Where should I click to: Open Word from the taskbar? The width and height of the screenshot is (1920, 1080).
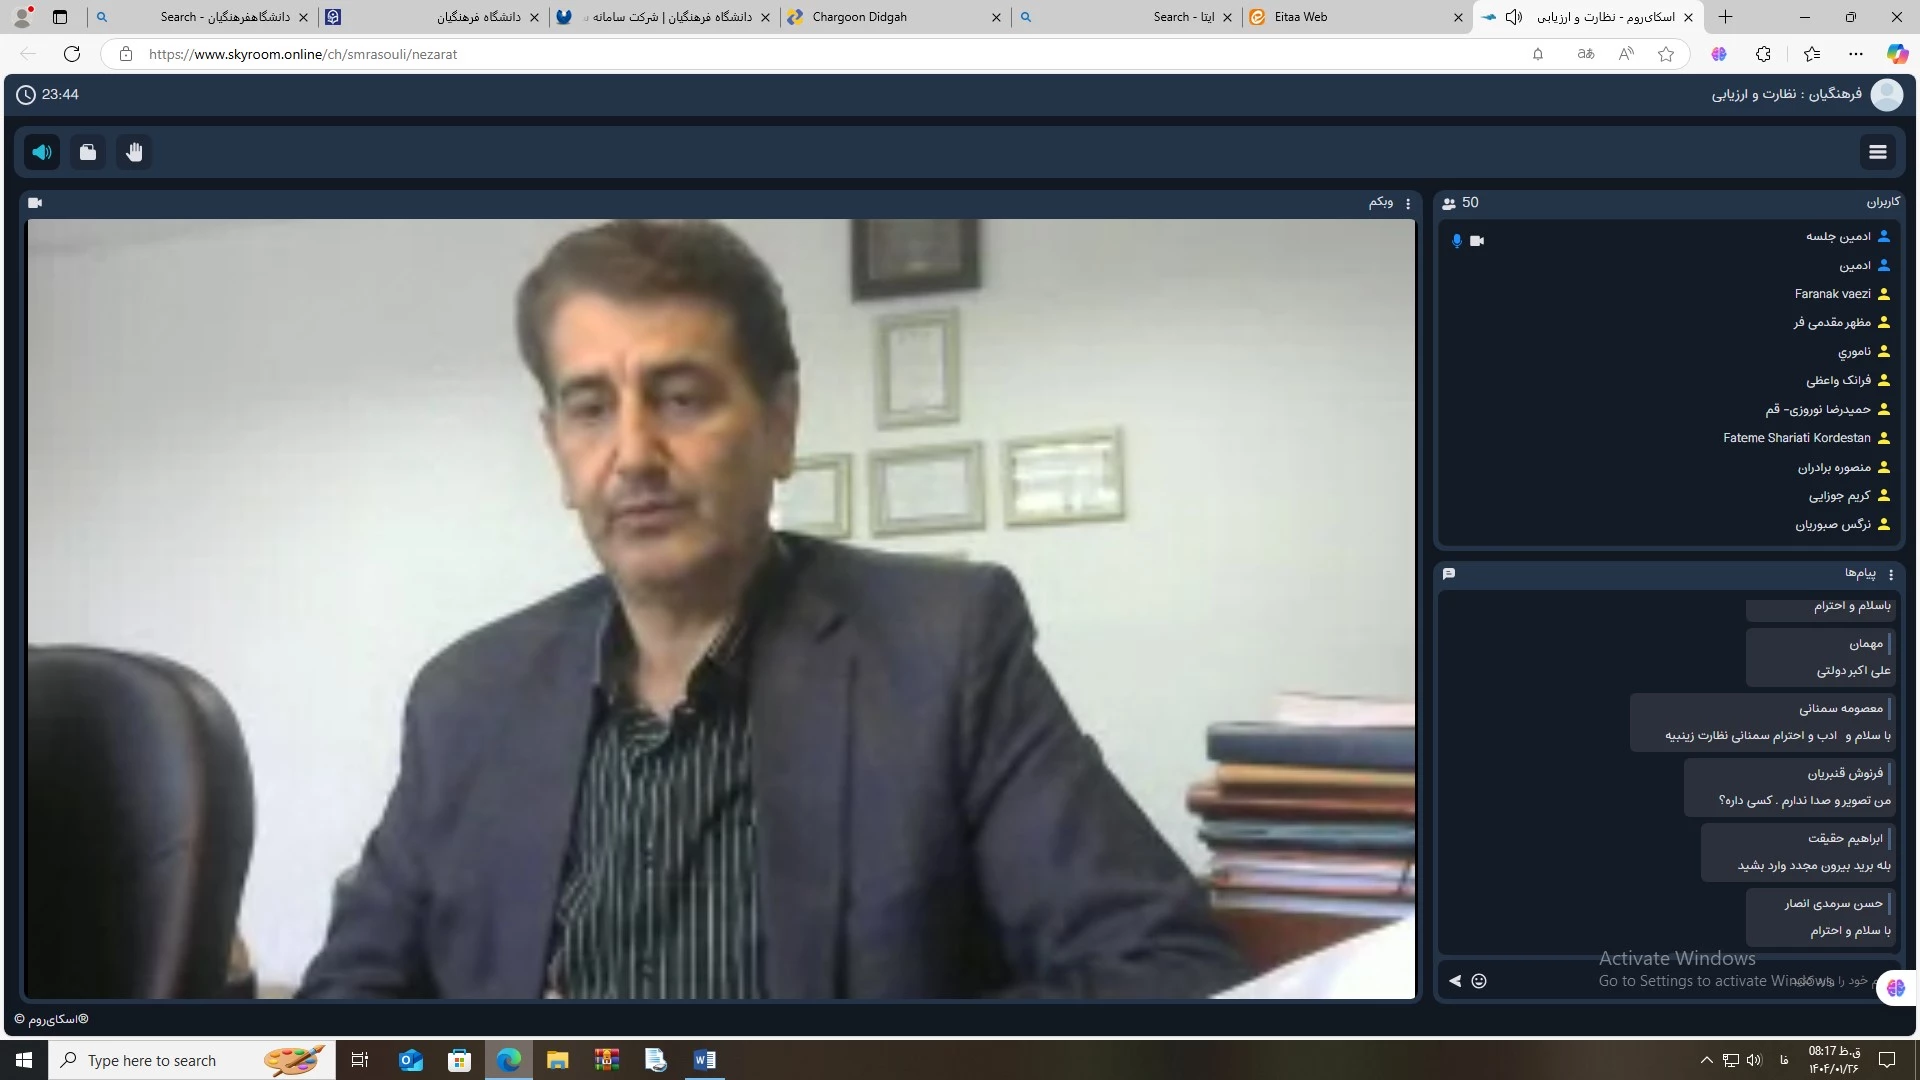pos(704,1060)
